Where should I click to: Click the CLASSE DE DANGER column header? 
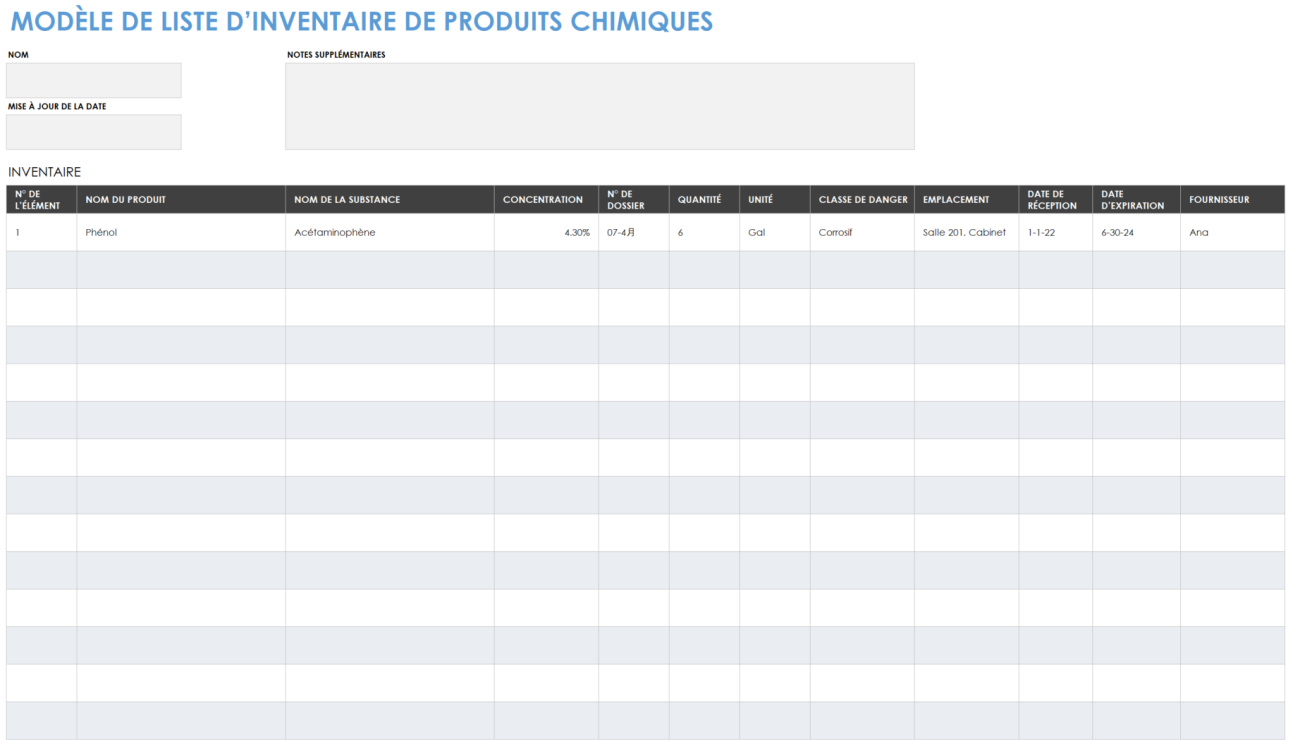862,199
